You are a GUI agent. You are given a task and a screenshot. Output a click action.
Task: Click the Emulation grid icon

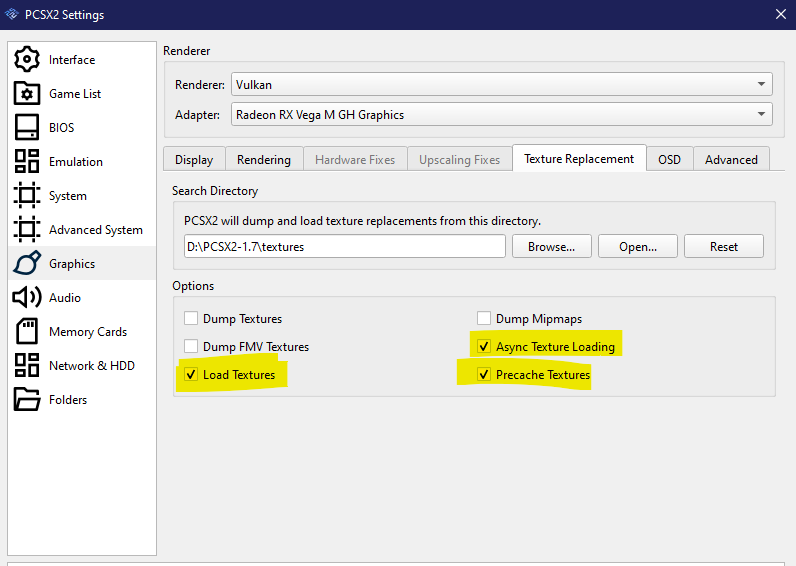26,161
